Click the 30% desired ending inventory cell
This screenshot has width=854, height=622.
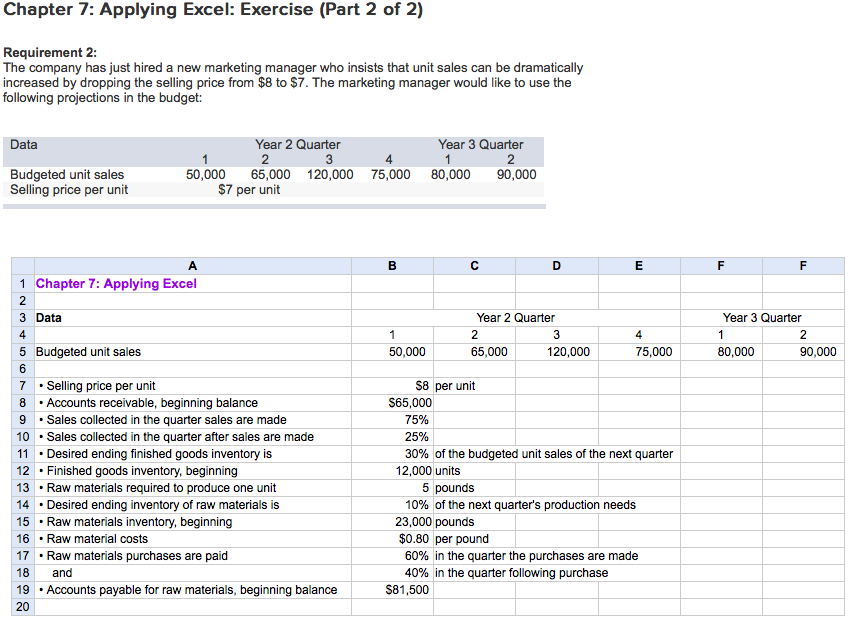391,453
